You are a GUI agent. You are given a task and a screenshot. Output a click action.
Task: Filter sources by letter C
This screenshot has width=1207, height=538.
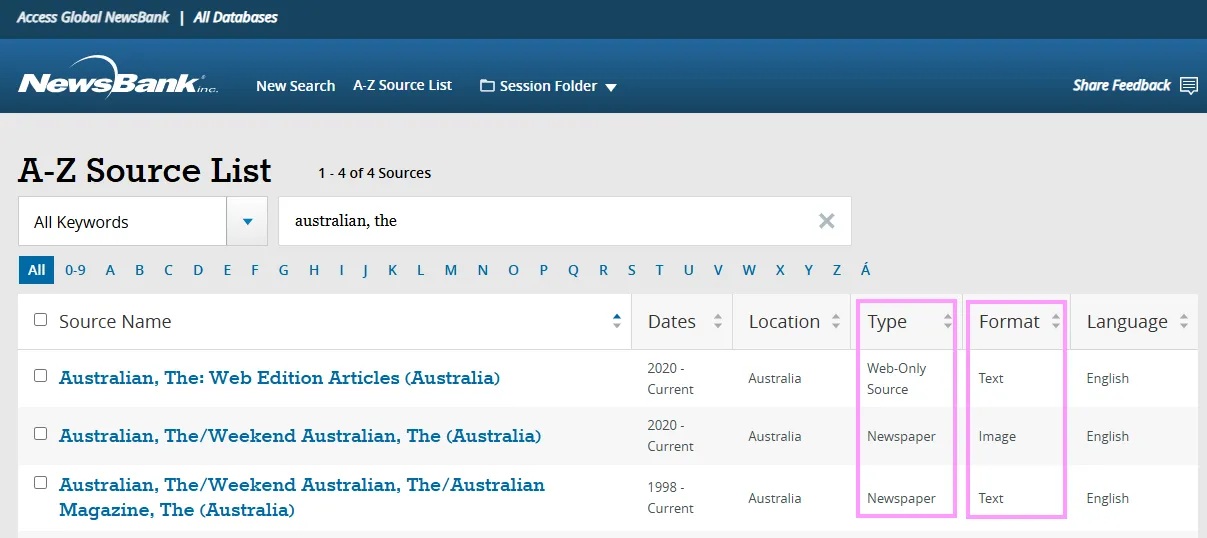pos(169,270)
